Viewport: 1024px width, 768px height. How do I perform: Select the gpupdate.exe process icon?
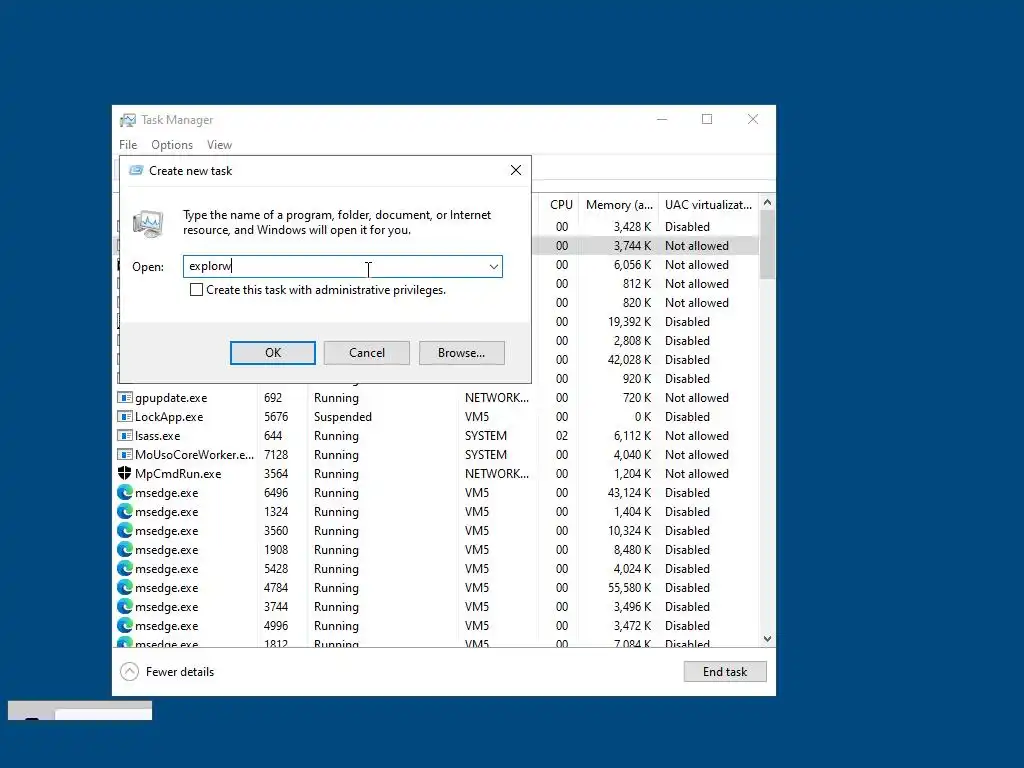coord(124,398)
